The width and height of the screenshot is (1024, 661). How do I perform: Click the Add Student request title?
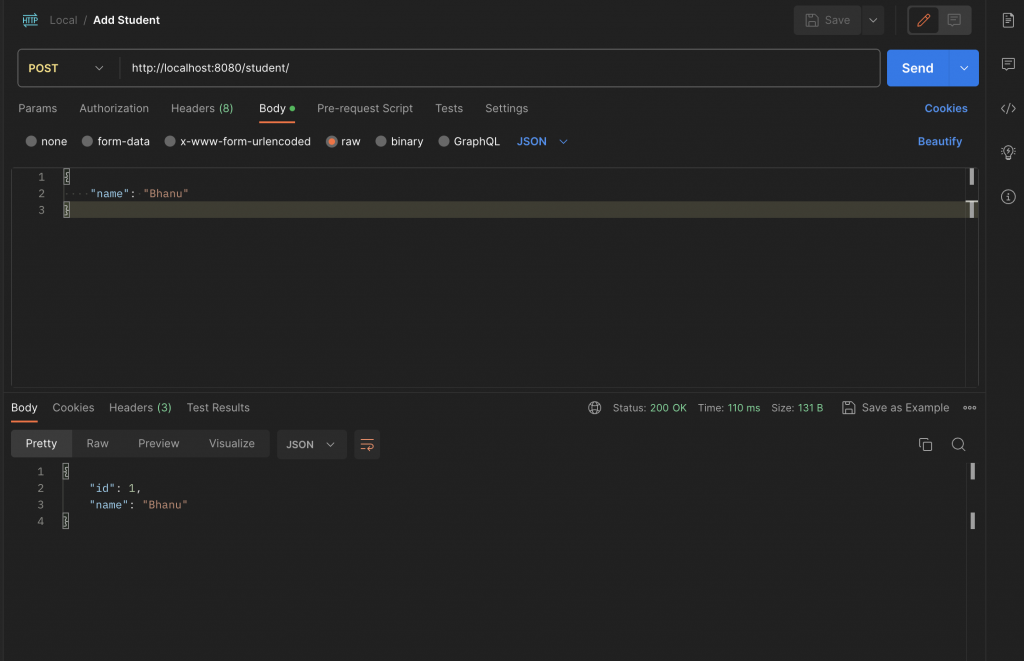(x=126, y=20)
